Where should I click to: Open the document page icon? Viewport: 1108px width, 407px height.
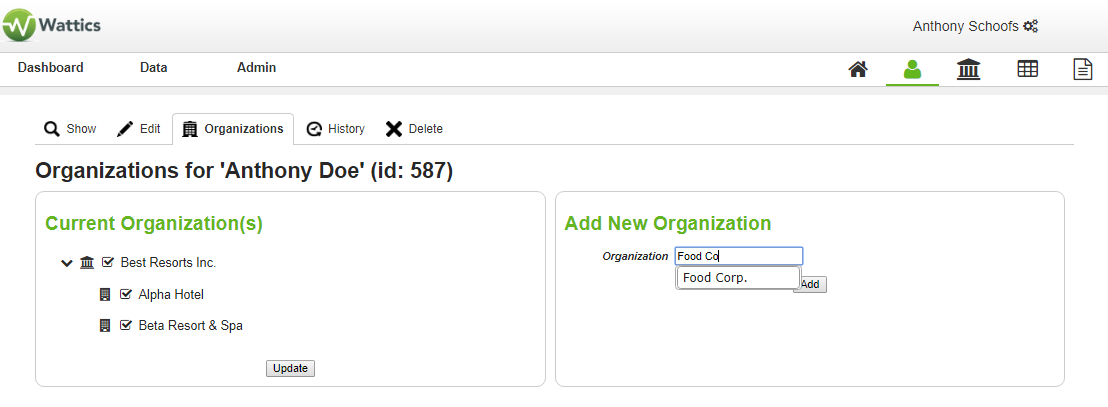[1083, 69]
